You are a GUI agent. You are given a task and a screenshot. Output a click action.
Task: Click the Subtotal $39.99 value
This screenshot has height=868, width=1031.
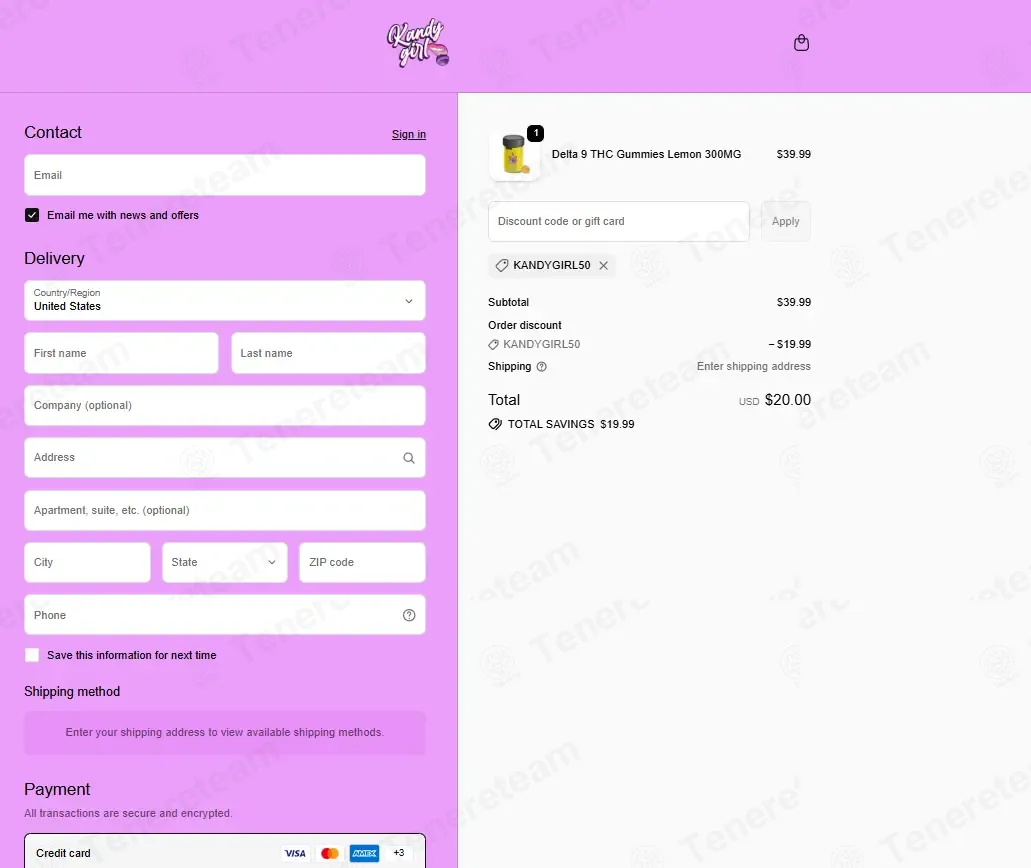(x=794, y=302)
